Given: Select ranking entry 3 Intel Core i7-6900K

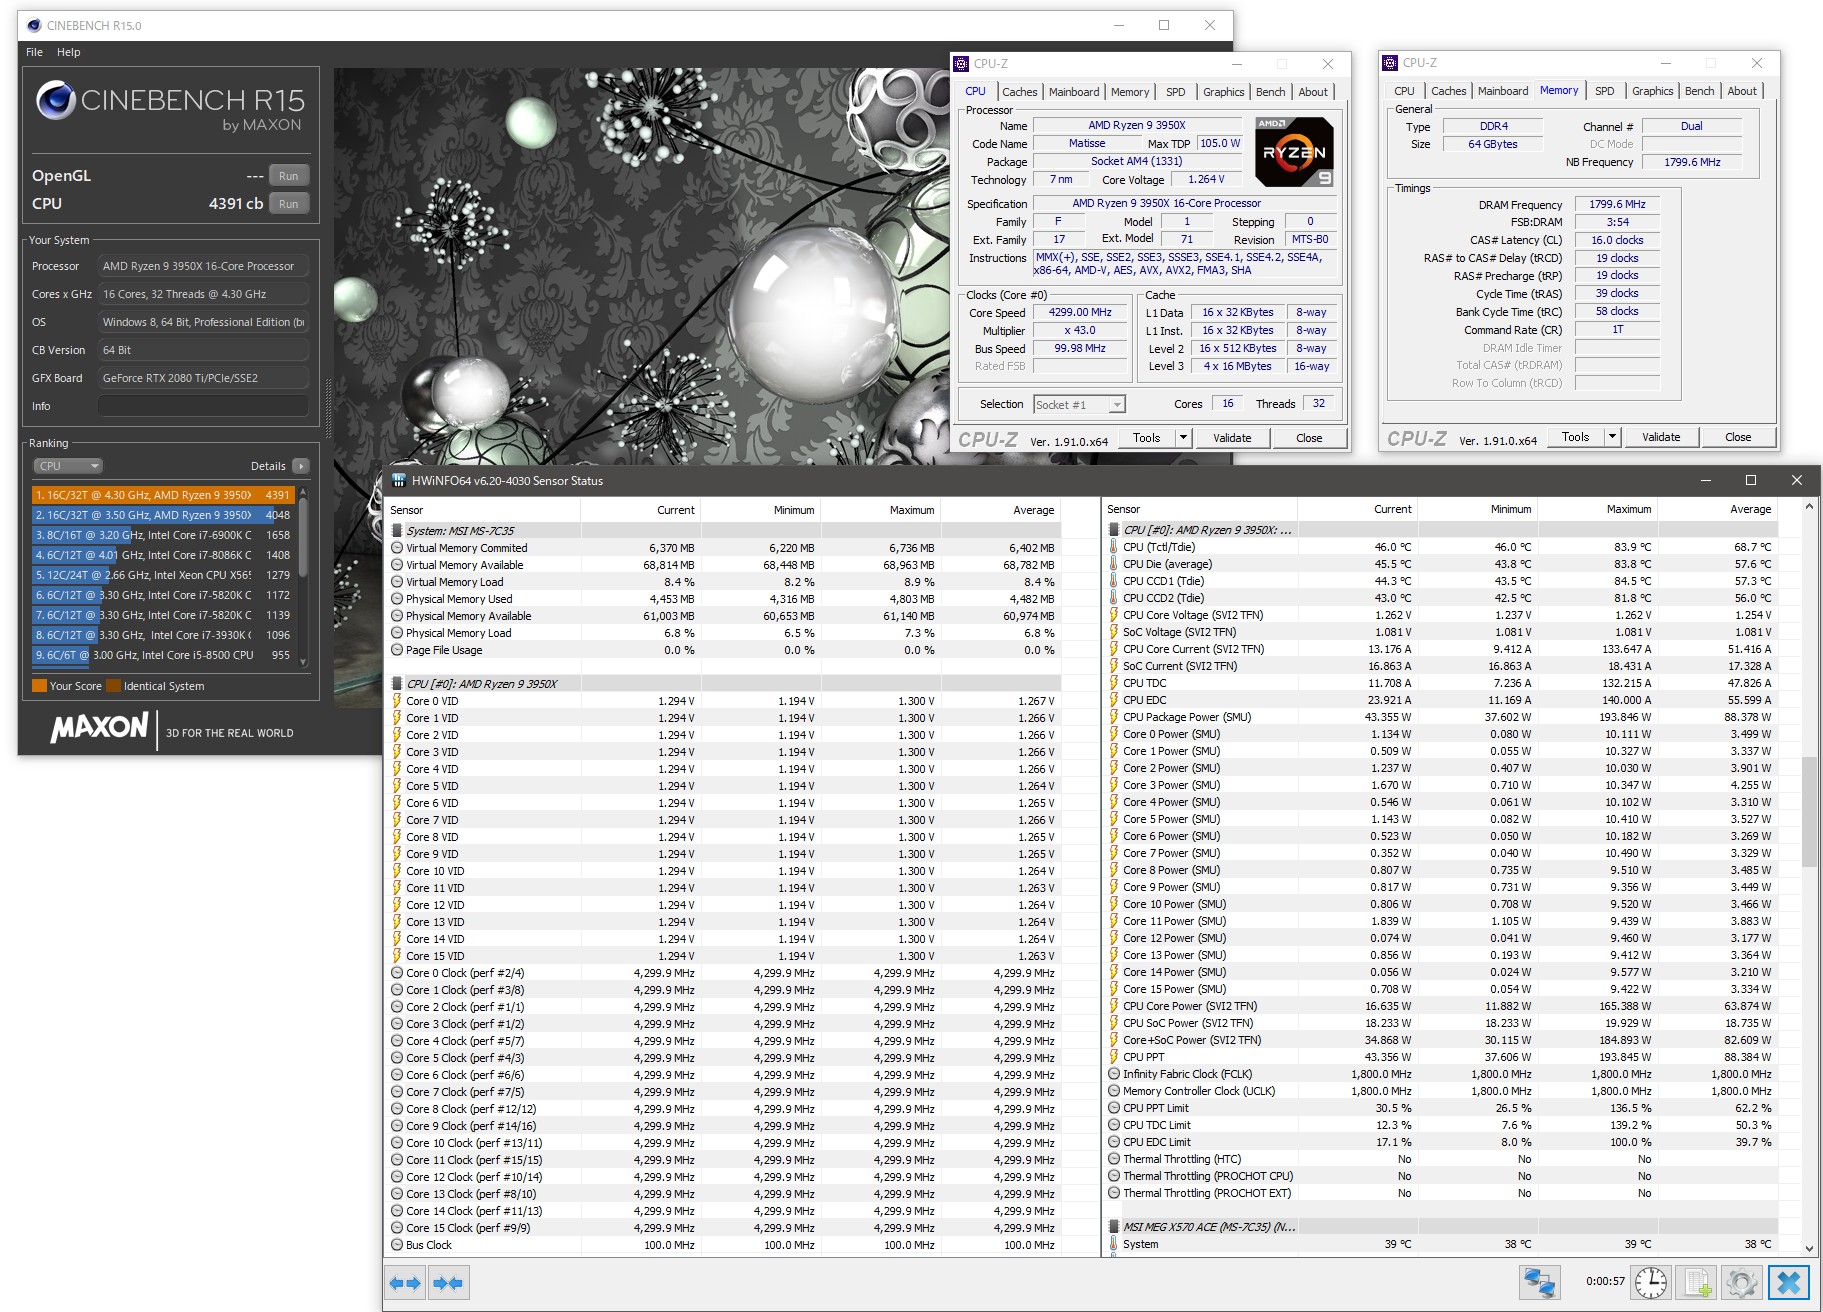Looking at the screenshot, I should coord(163,535).
